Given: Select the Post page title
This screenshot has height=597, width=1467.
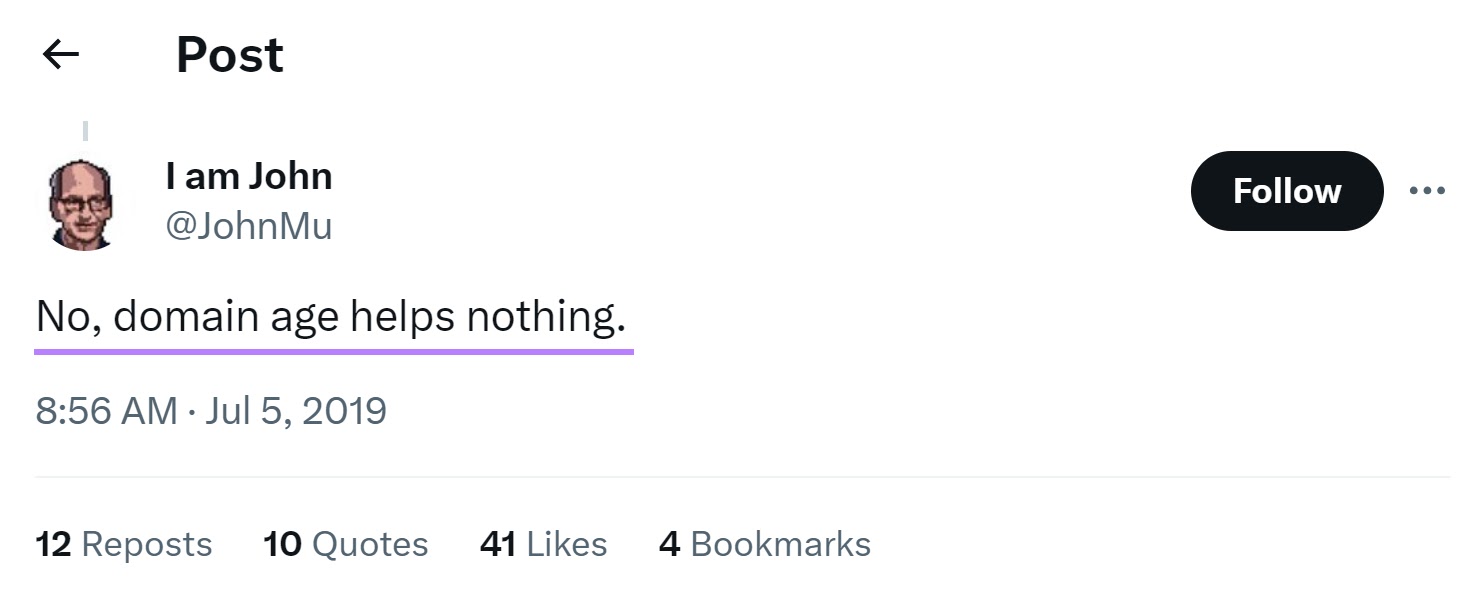Looking at the screenshot, I should pyautogui.click(x=228, y=55).
